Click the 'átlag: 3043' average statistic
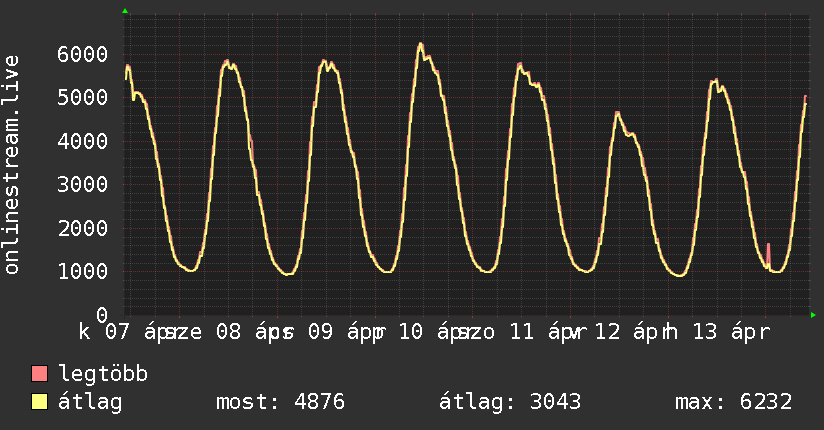The image size is (824, 430). 510,403
